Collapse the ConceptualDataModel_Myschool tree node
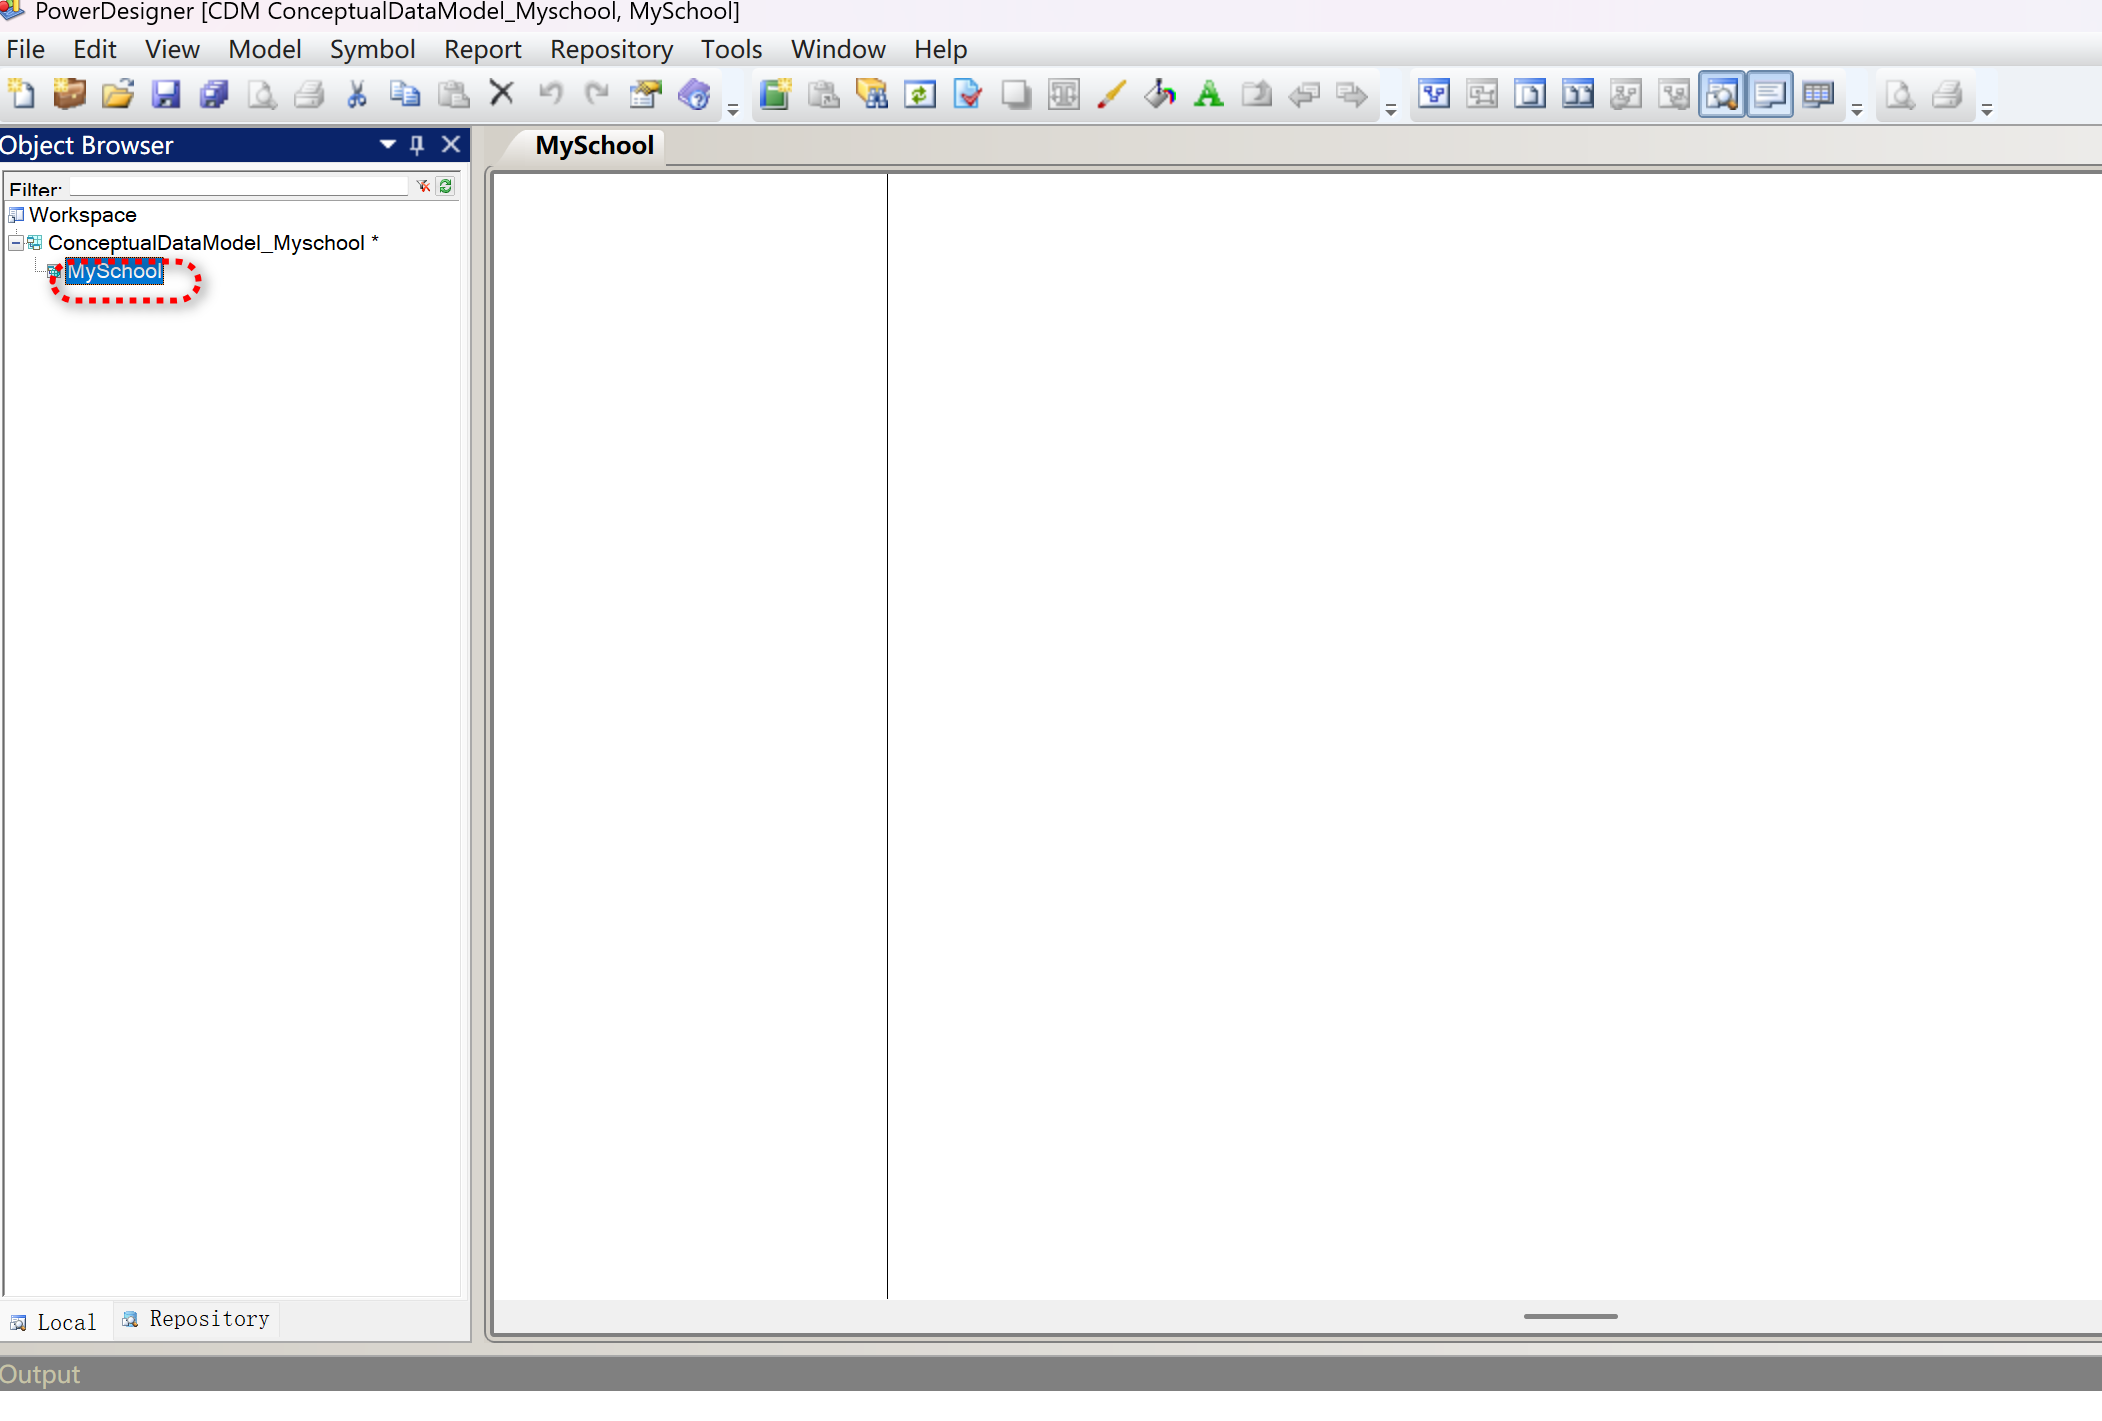The height and width of the screenshot is (1421, 2102). coord(16,243)
